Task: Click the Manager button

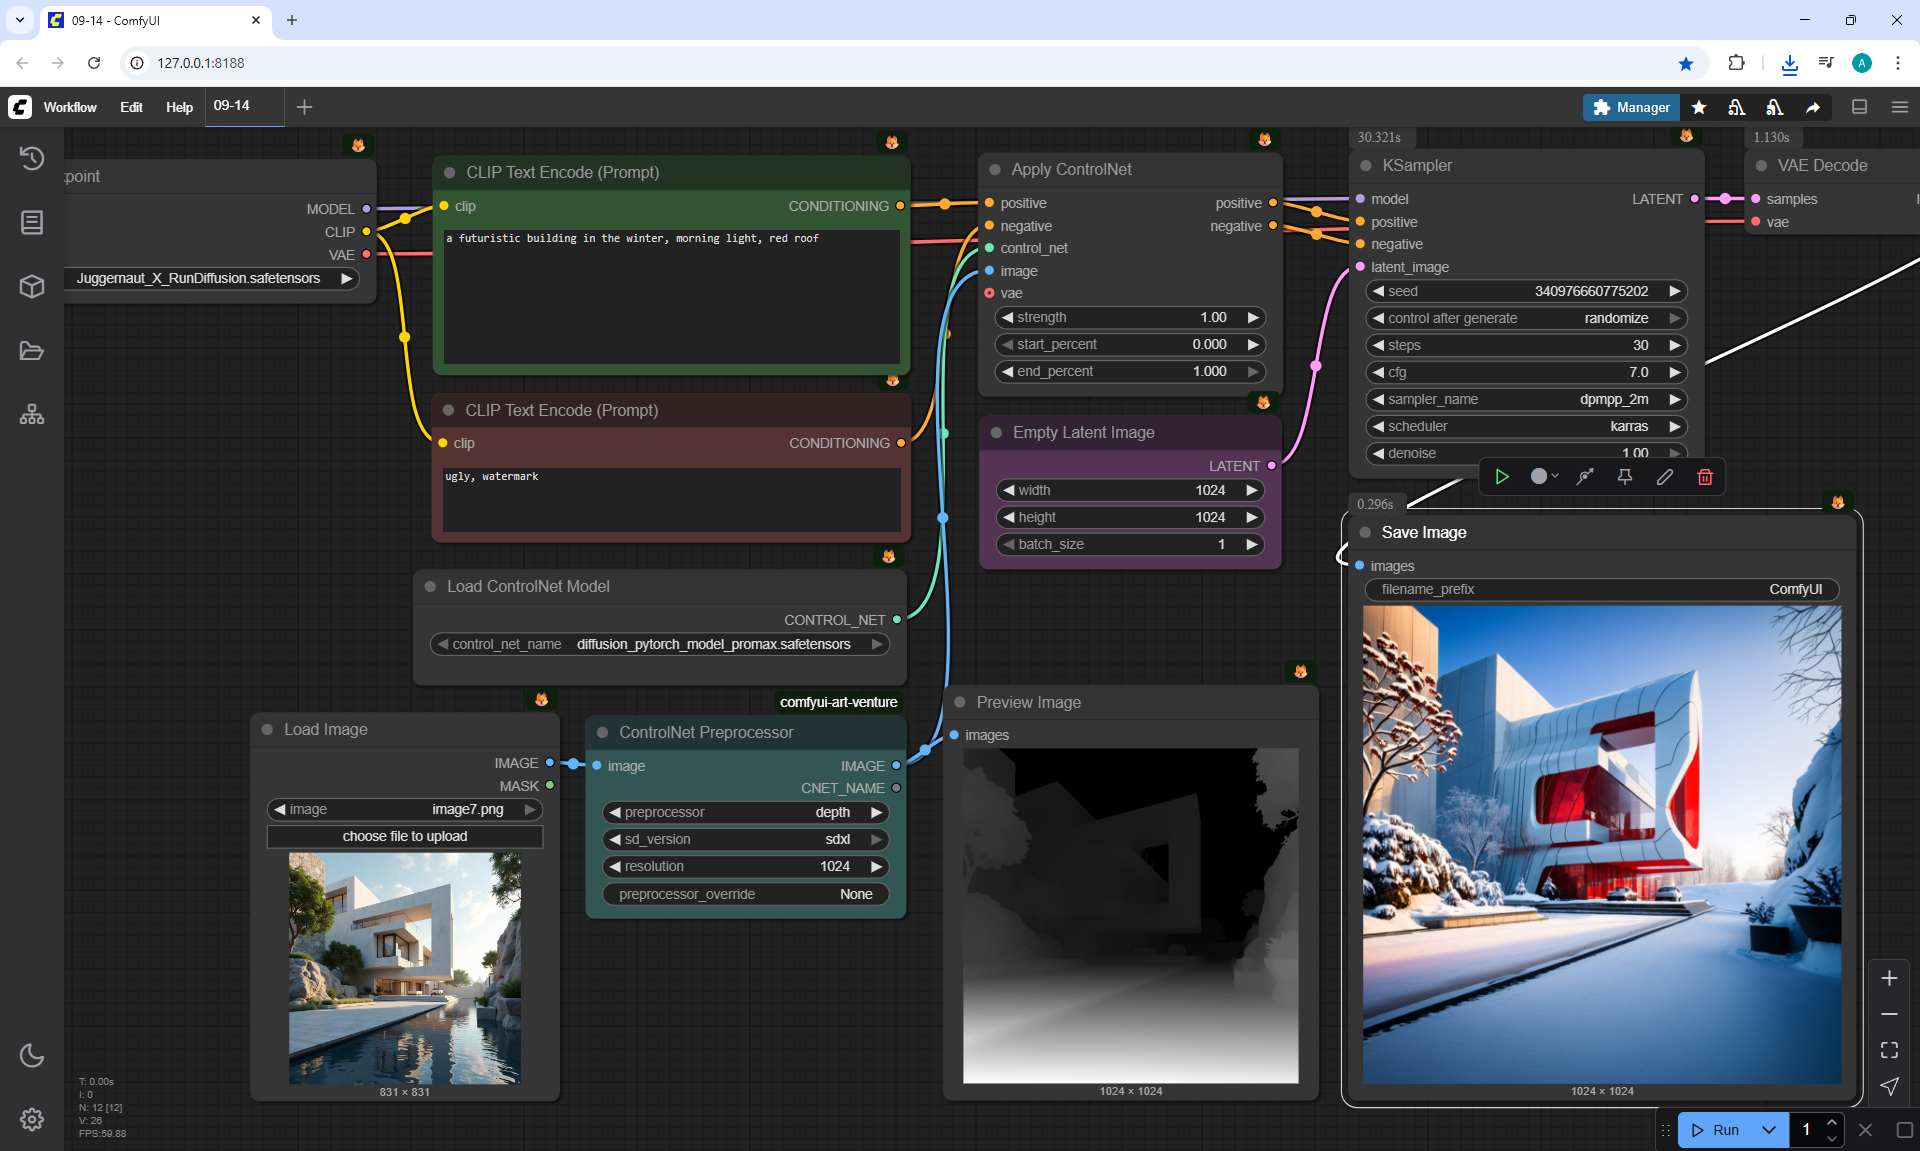Action: point(1631,107)
